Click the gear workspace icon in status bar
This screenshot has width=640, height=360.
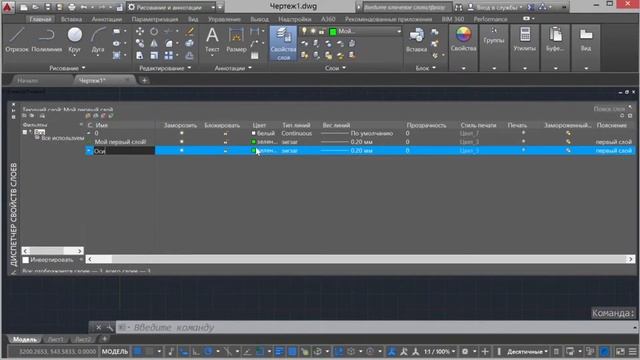[465, 351]
